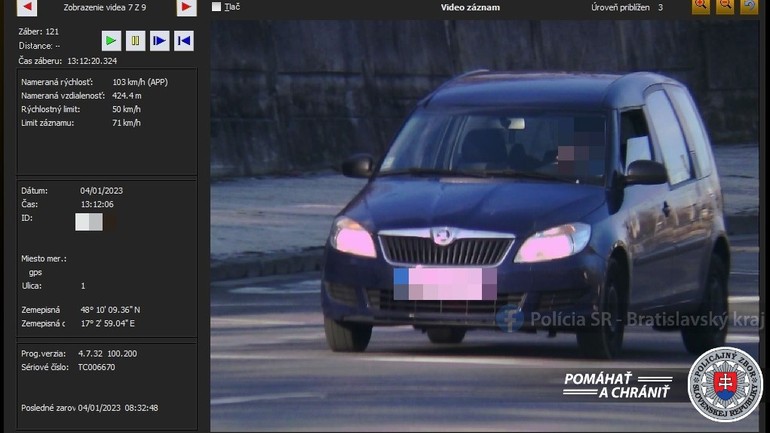Click the Video záznam panel title

click(x=470, y=8)
